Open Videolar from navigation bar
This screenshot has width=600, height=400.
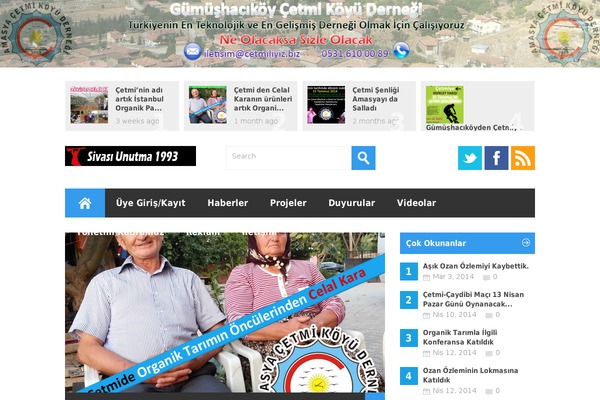pos(416,203)
